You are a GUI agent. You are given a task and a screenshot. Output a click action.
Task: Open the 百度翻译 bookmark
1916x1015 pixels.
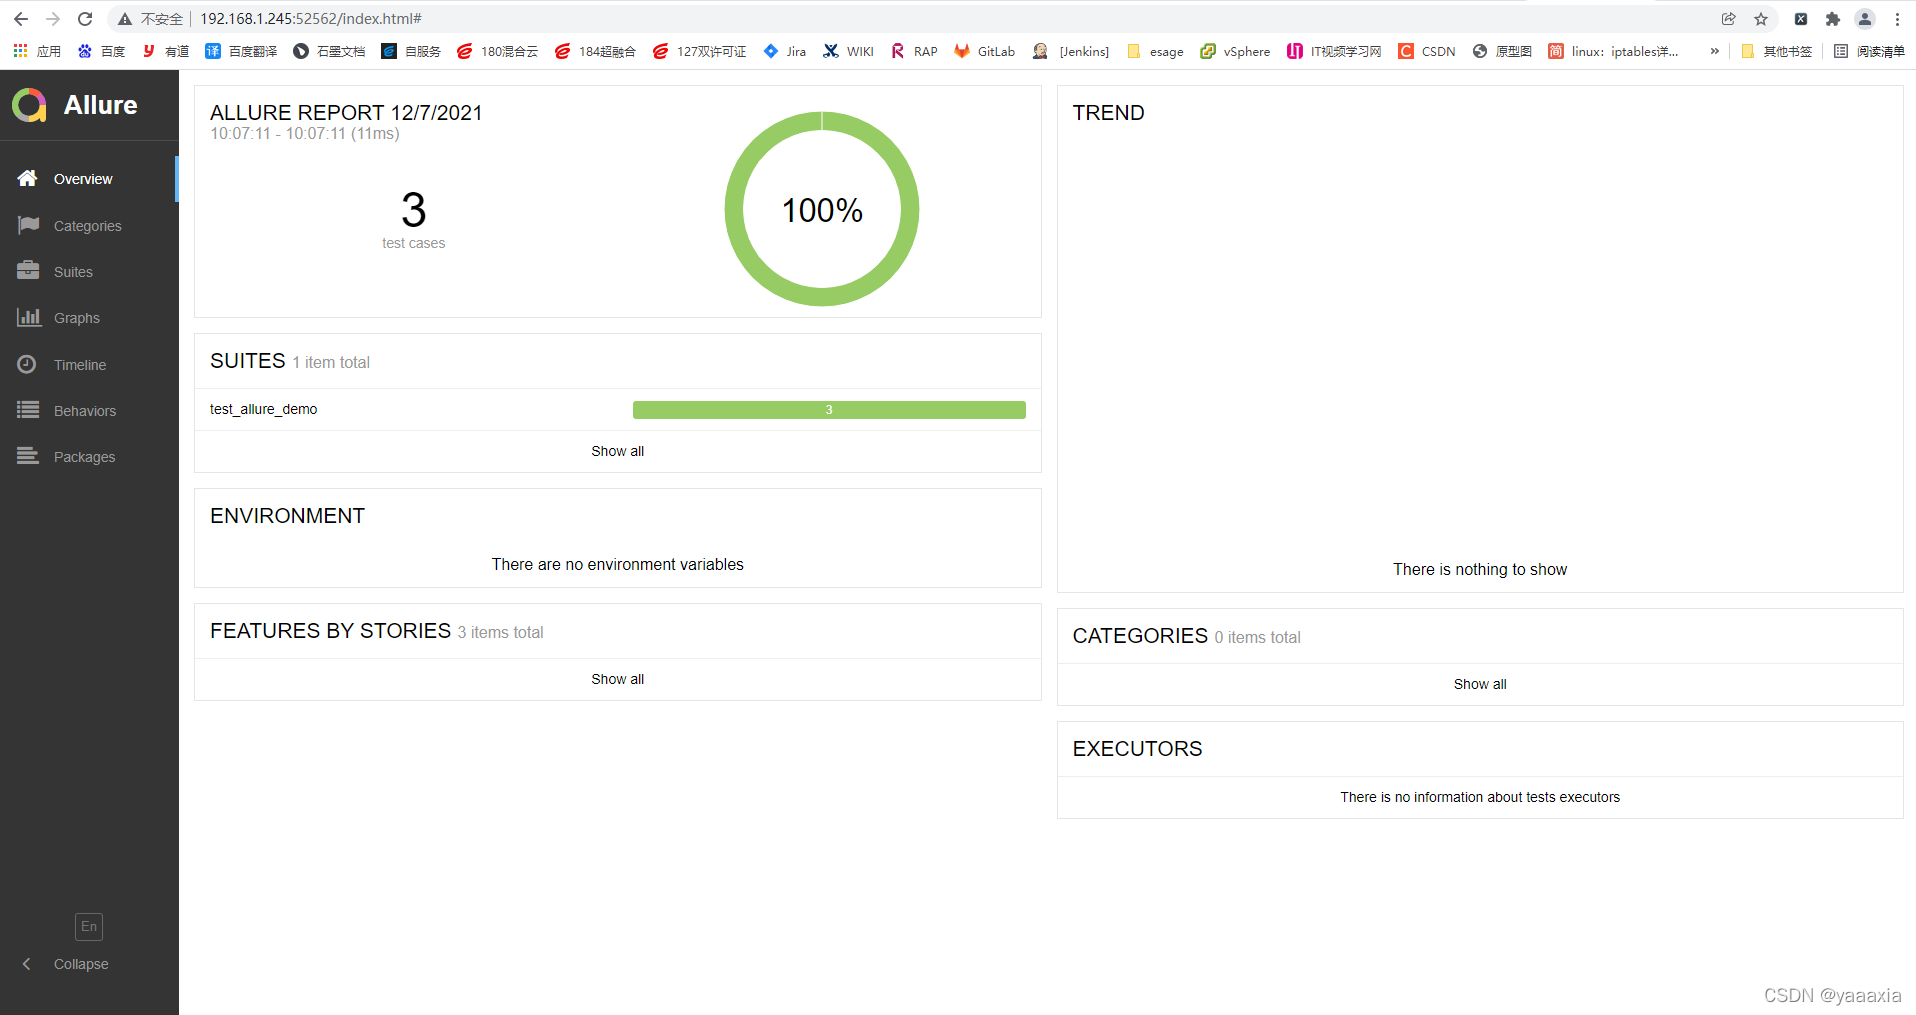[x=241, y=51]
